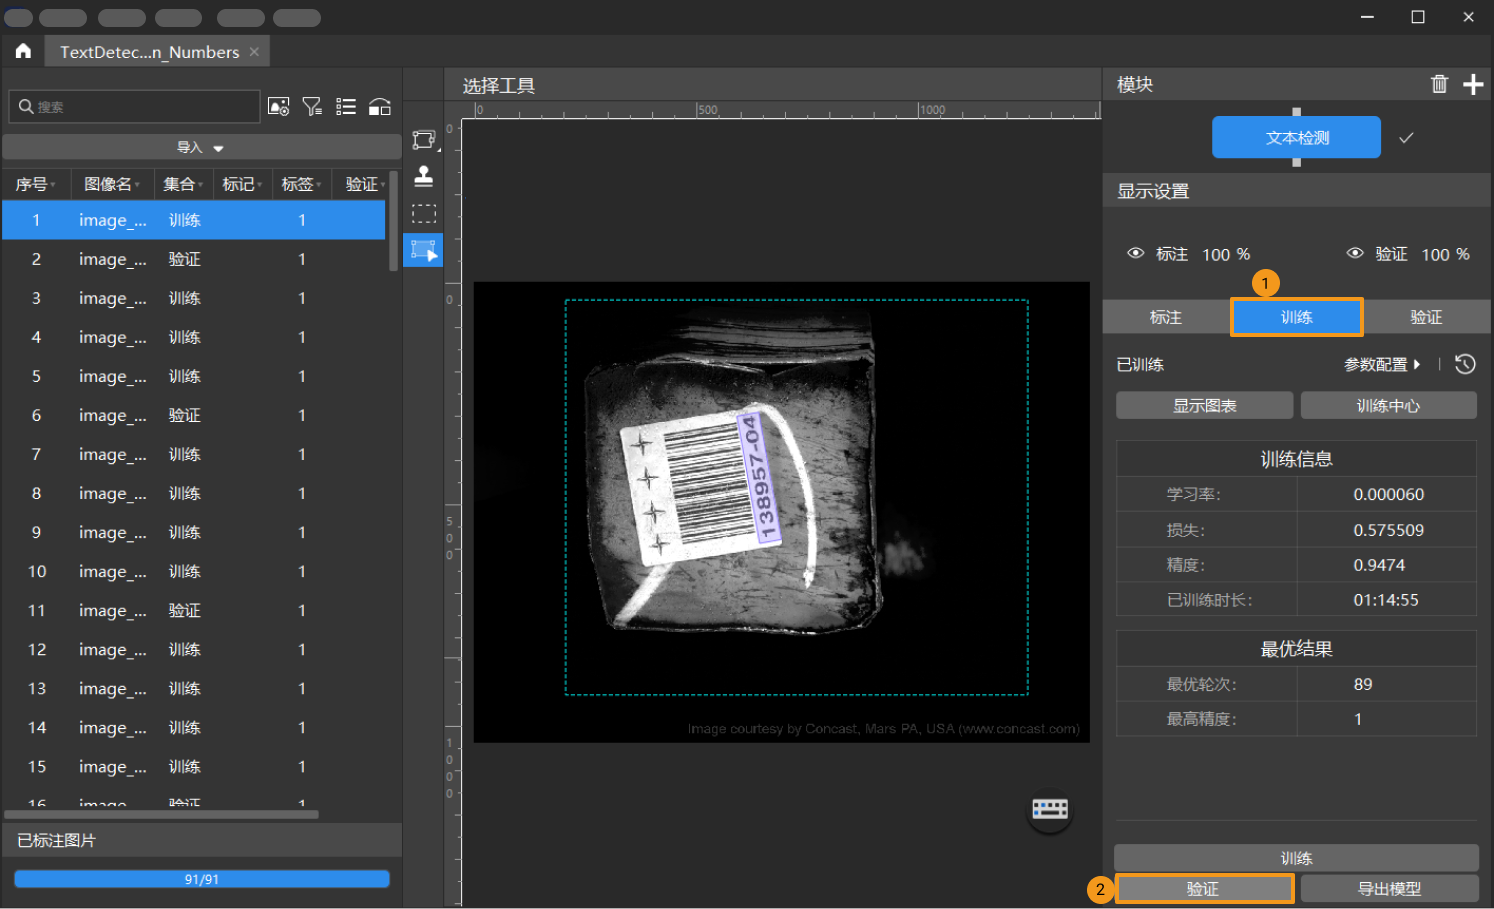Select image row 6 with 验证 set
Screen dimensions: 1494x909
point(194,415)
